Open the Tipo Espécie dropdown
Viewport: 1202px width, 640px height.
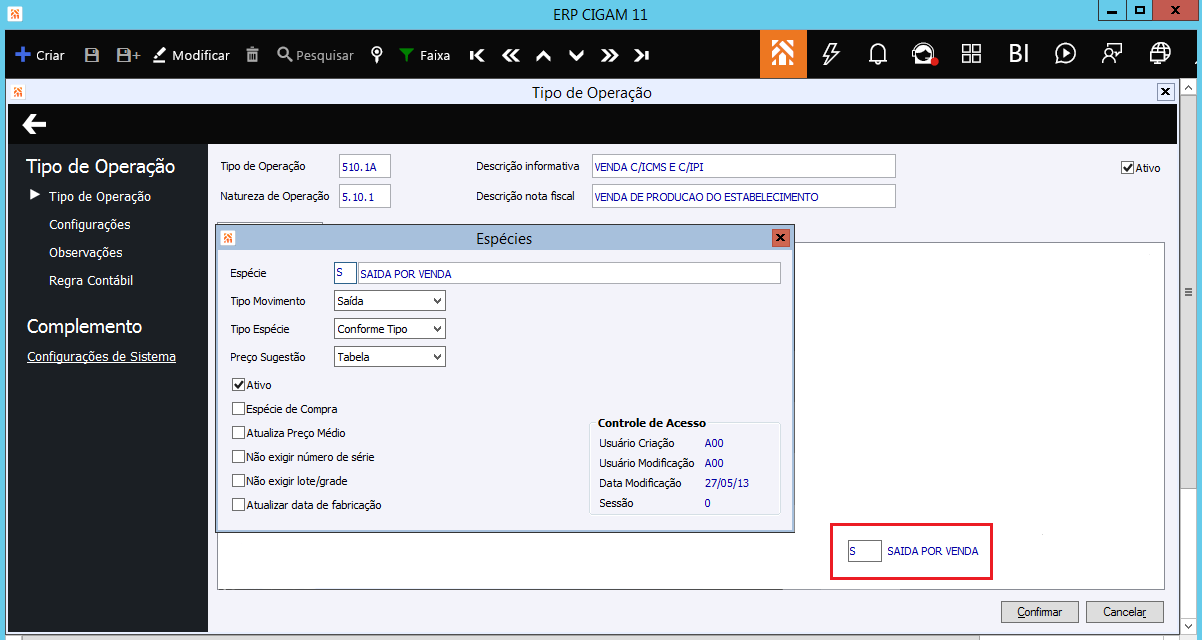tap(390, 328)
